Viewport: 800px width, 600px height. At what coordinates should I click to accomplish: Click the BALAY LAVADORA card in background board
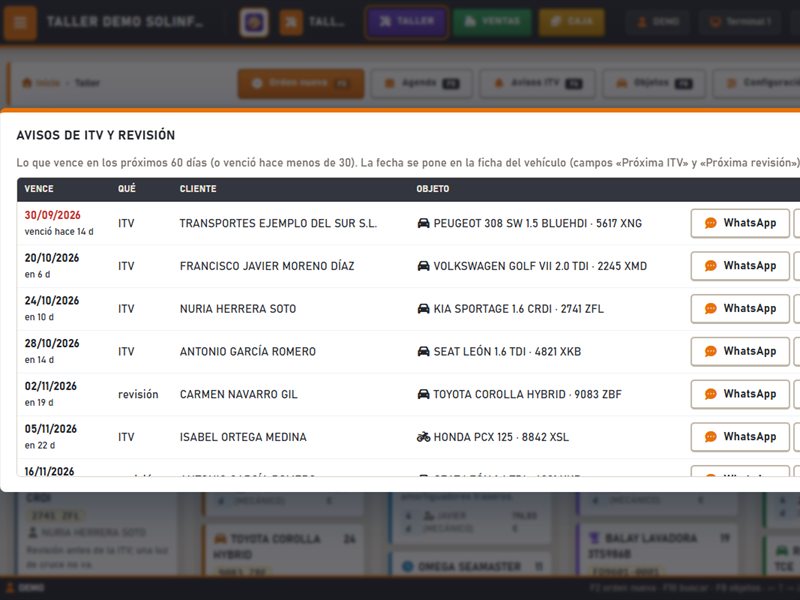657,551
